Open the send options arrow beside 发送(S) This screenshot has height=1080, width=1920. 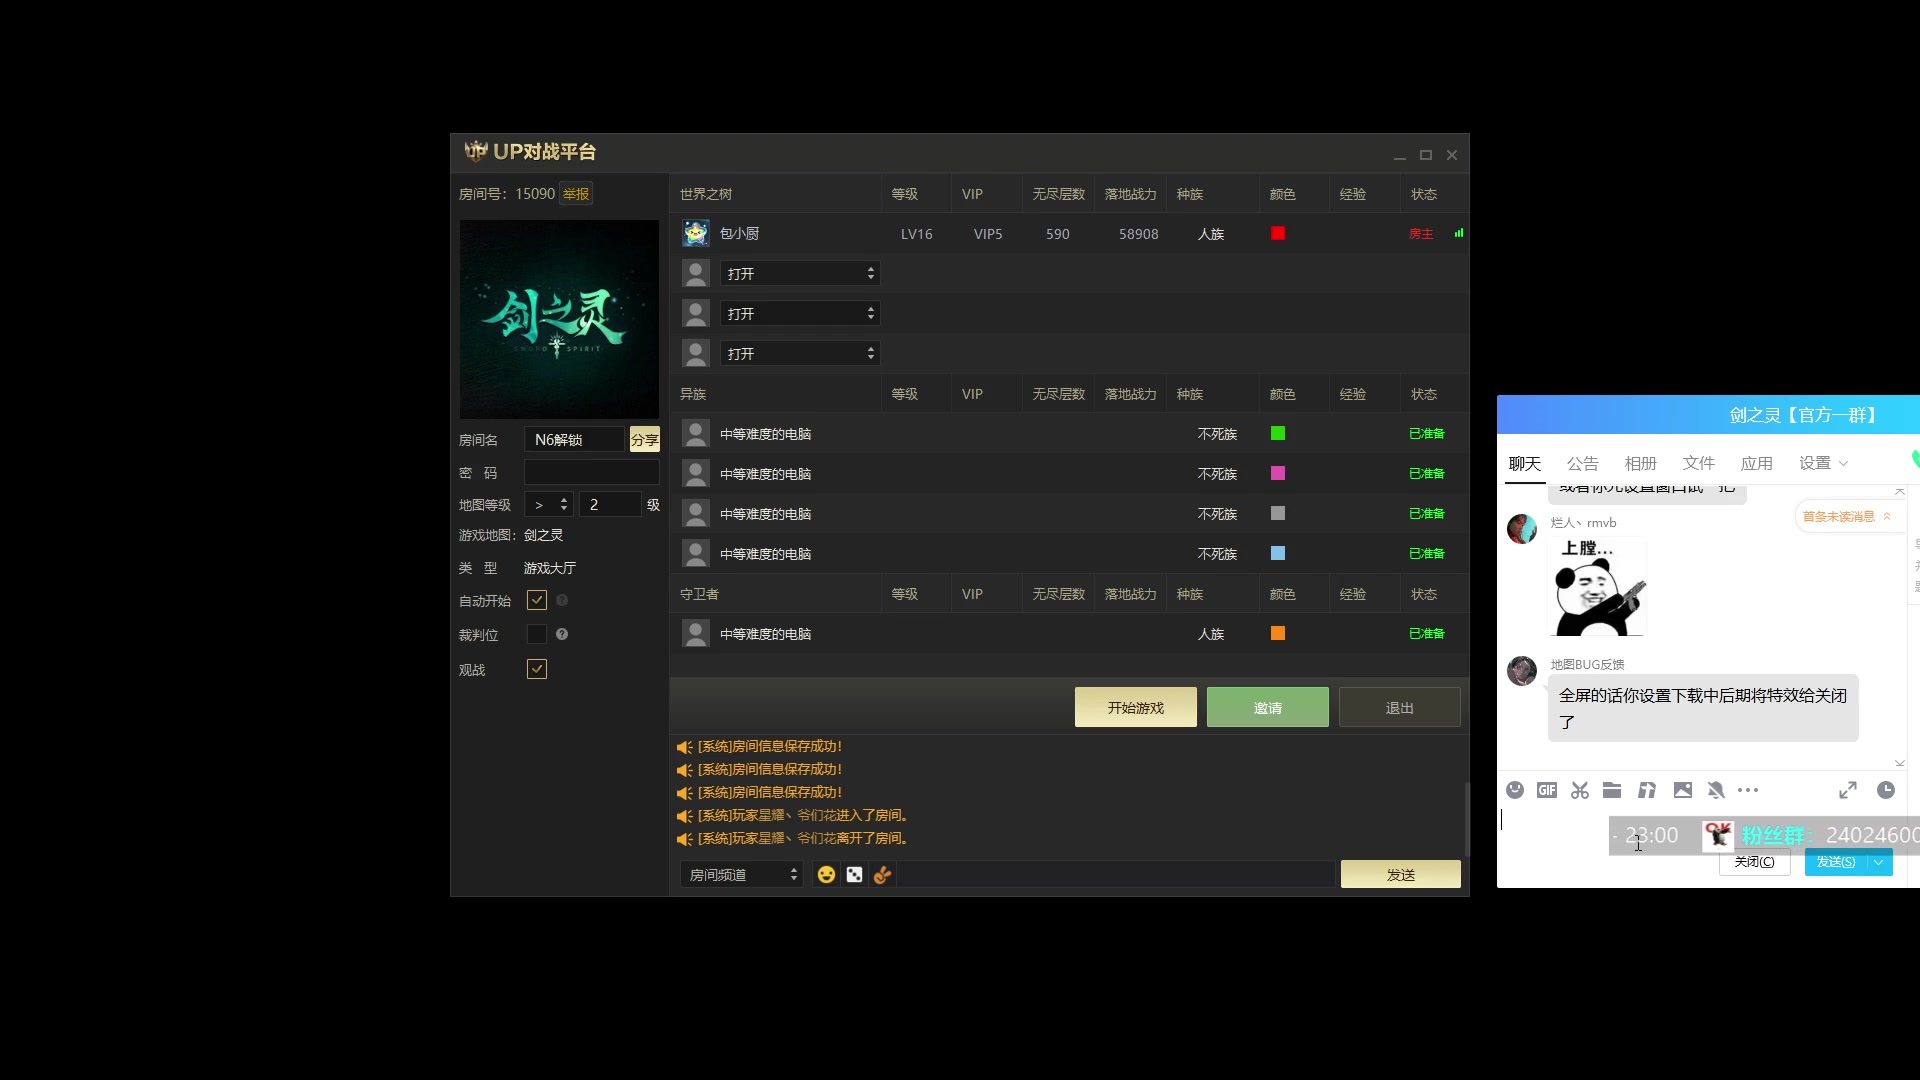pyautogui.click(x=1879, y=862)
